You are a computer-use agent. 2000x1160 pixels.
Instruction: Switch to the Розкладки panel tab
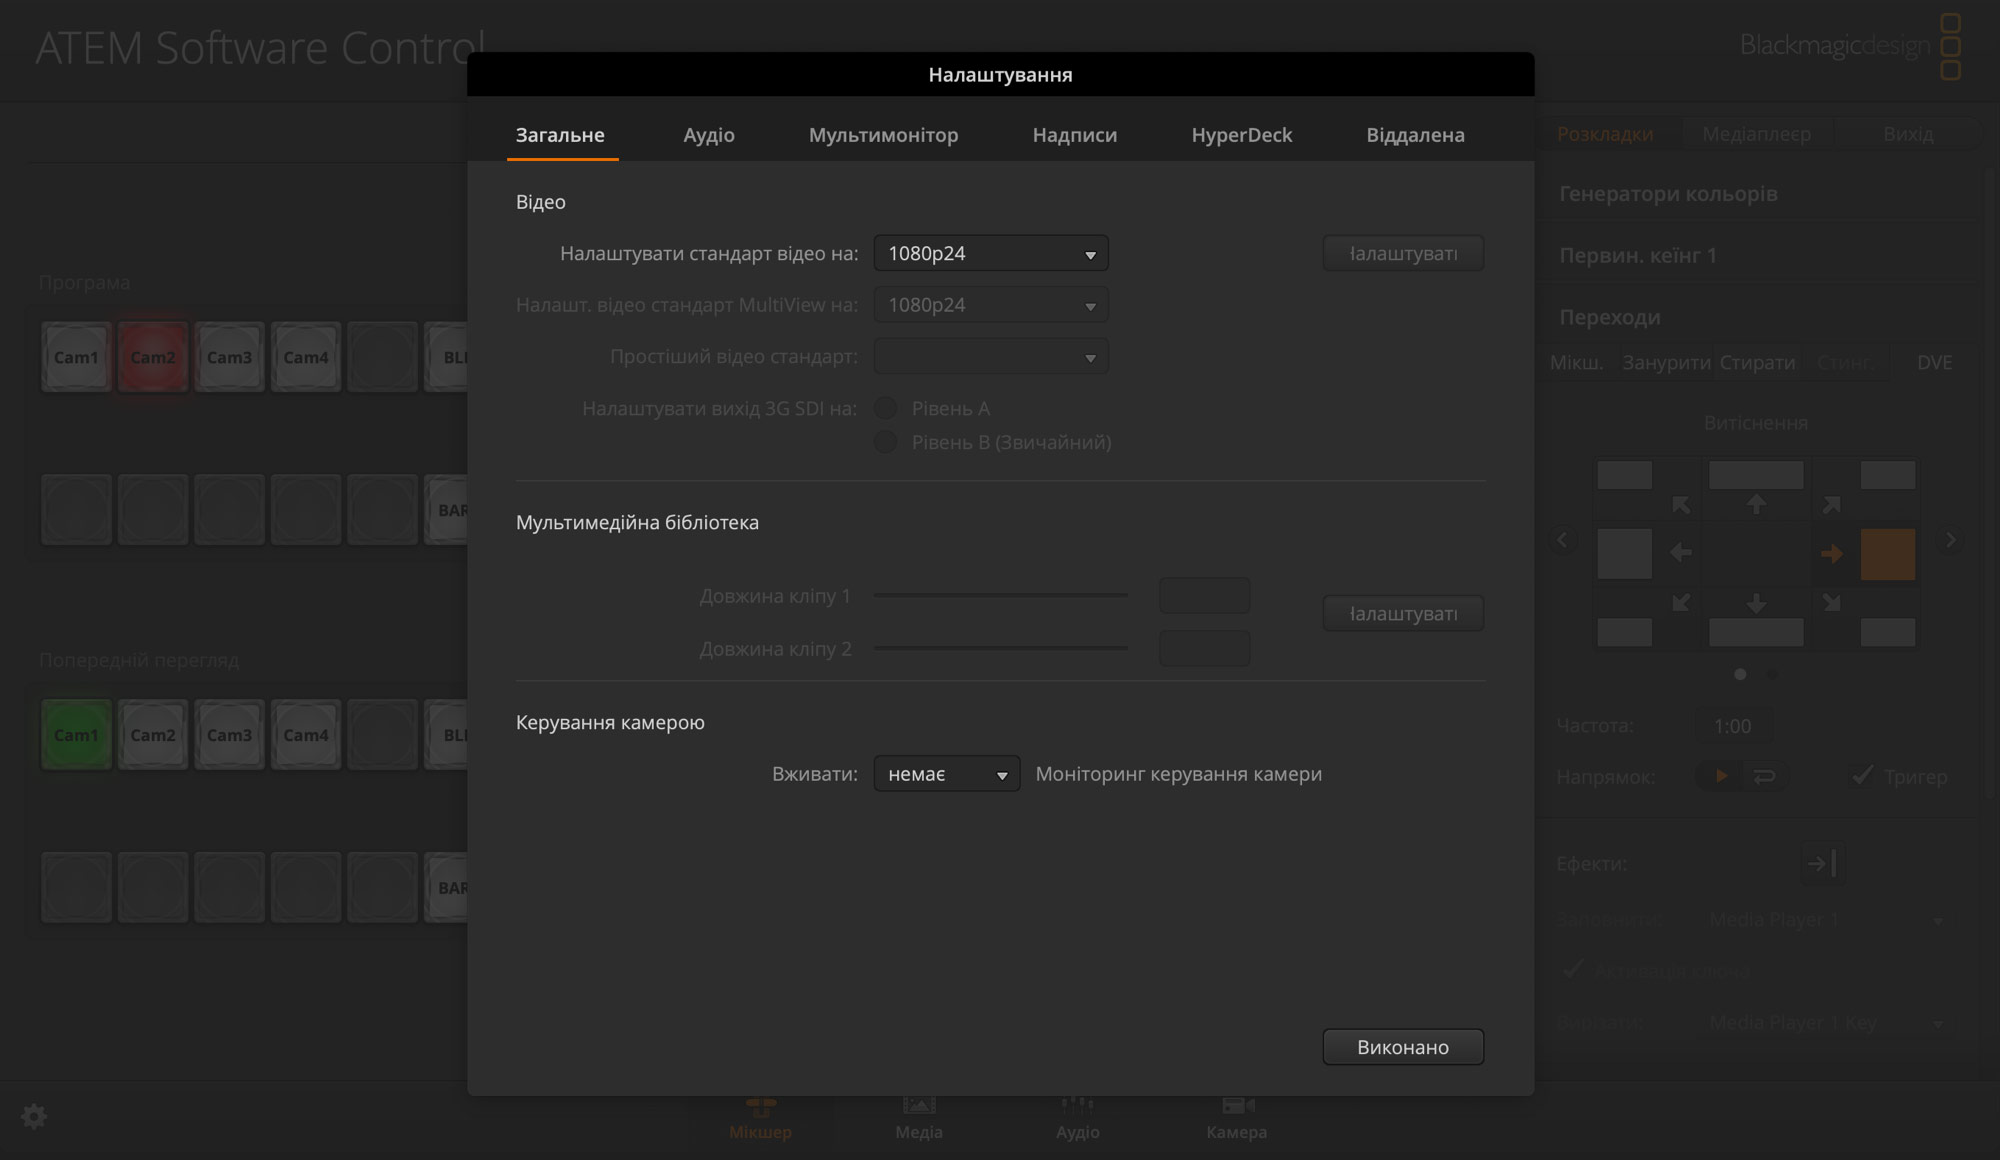(1605, 134)
